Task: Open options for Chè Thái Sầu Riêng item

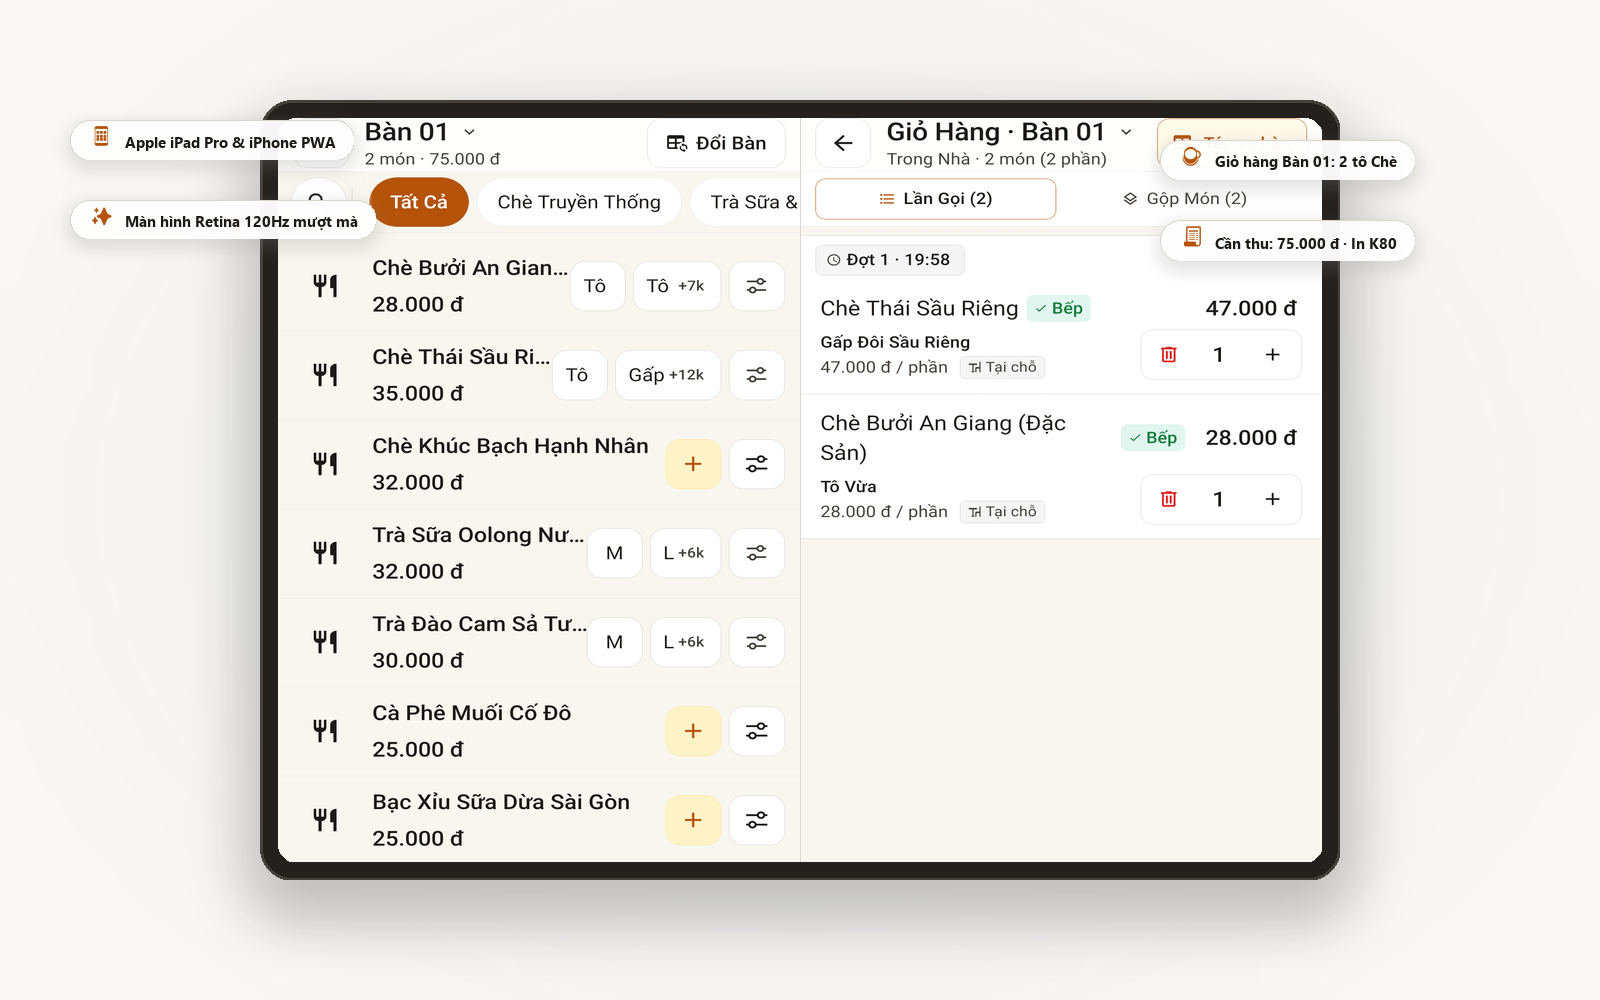Action: tap(756, 375)
